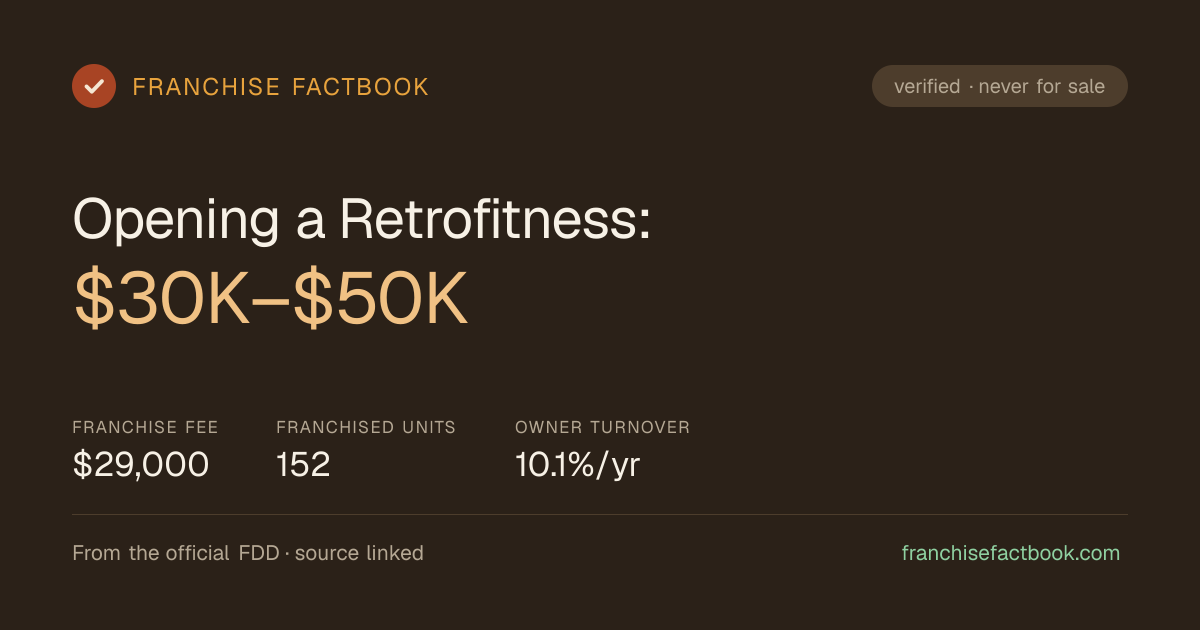The height and width of the screenshot is (630, 1200).
Task: Click the $30K lower cost figure
Action: (162, 299)
